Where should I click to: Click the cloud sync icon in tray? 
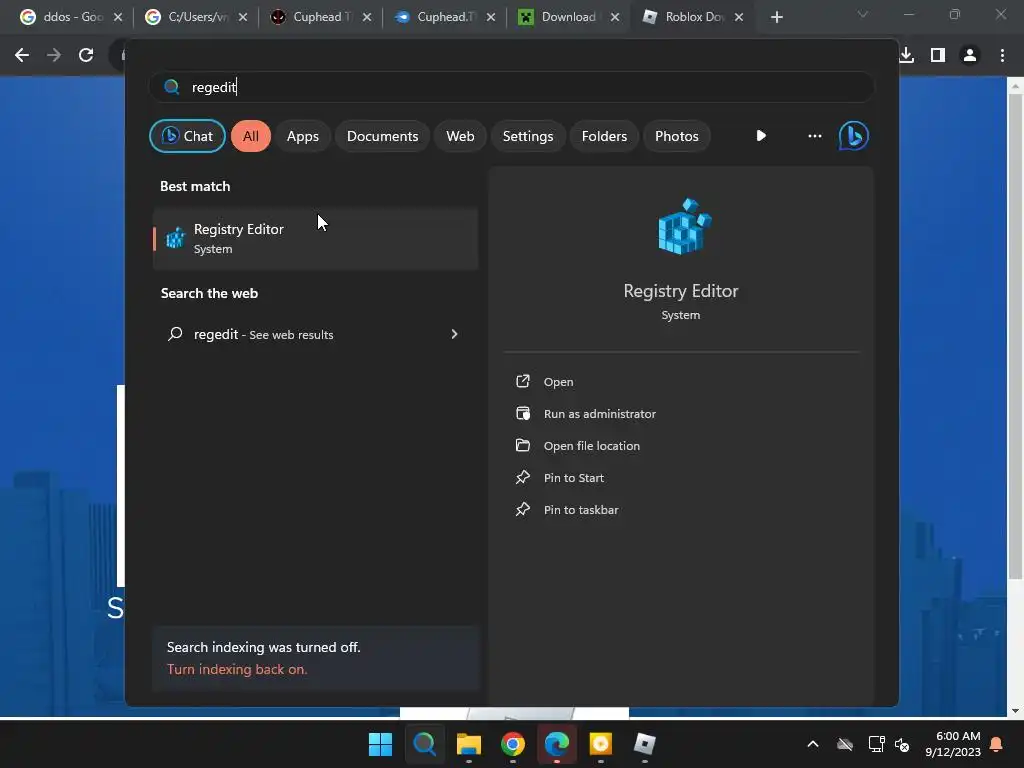[x=845, y=744]
